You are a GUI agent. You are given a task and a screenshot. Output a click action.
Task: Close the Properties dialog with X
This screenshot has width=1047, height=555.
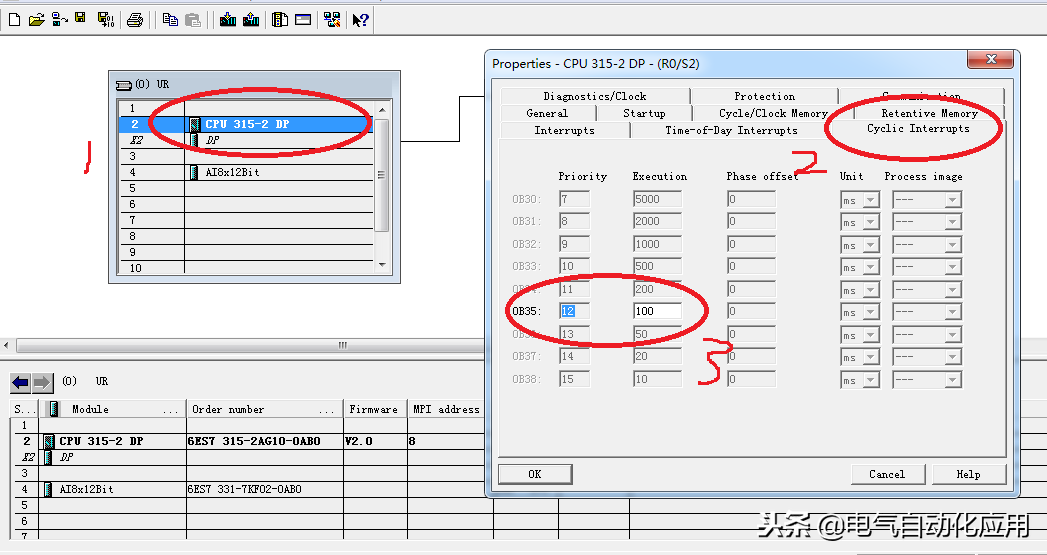991,59
